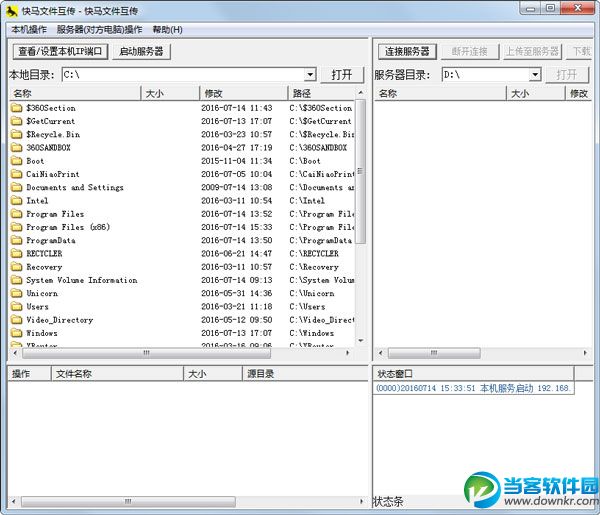This screenshot has height=515, width=600.
Task: Select the Windows folder icon
Action: [x=16, y=333]
